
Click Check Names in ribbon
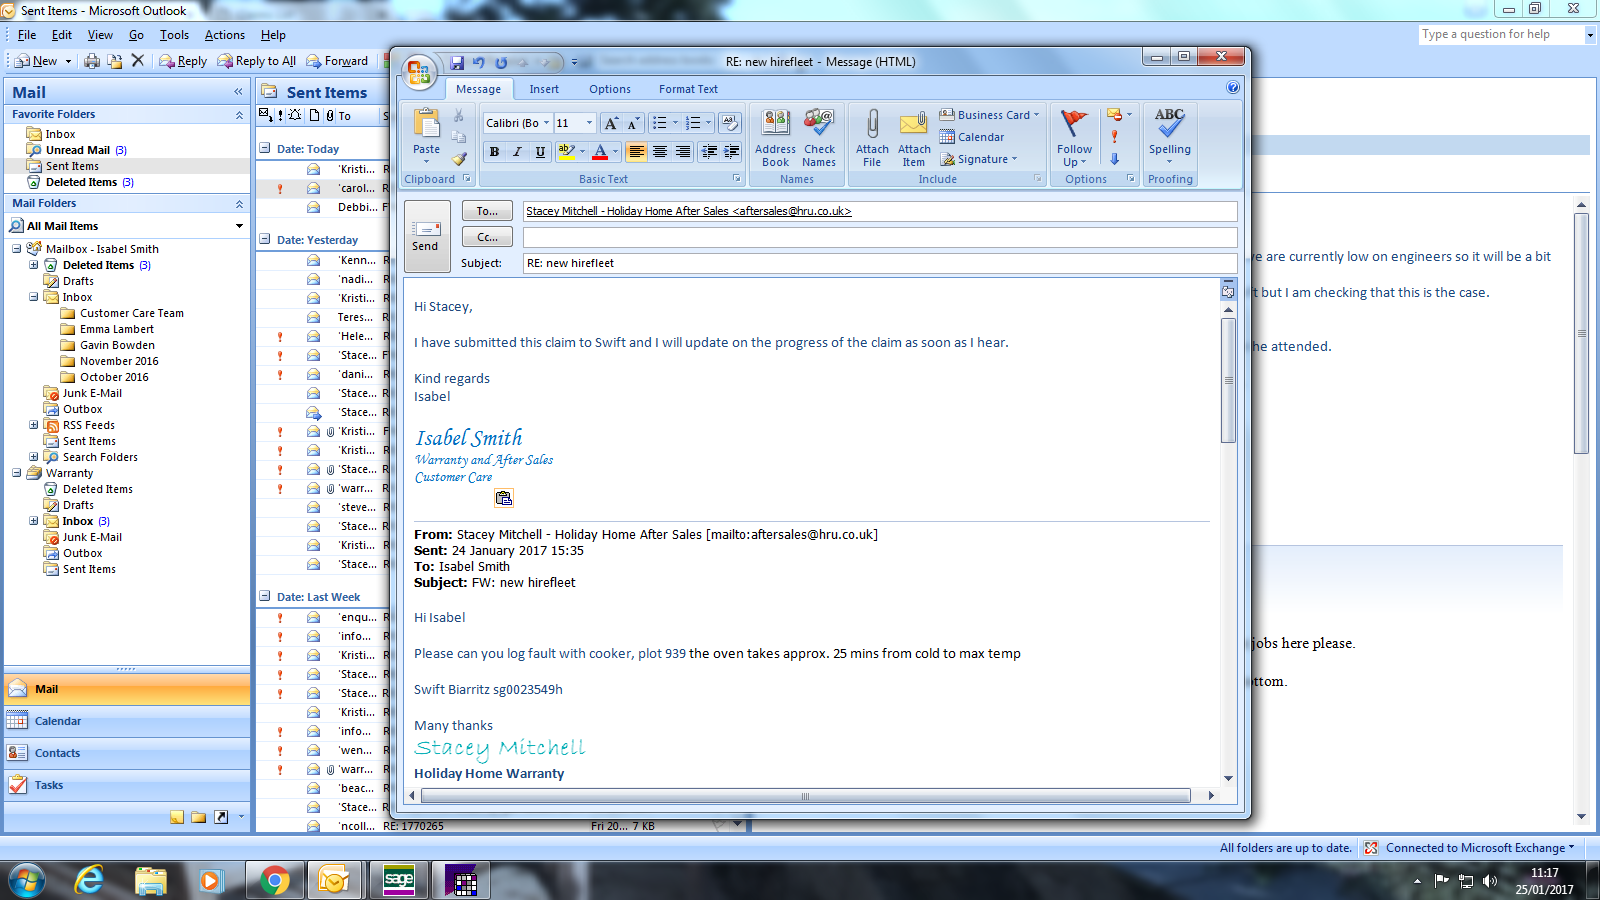pyautogui.click(x=819, y=139)
